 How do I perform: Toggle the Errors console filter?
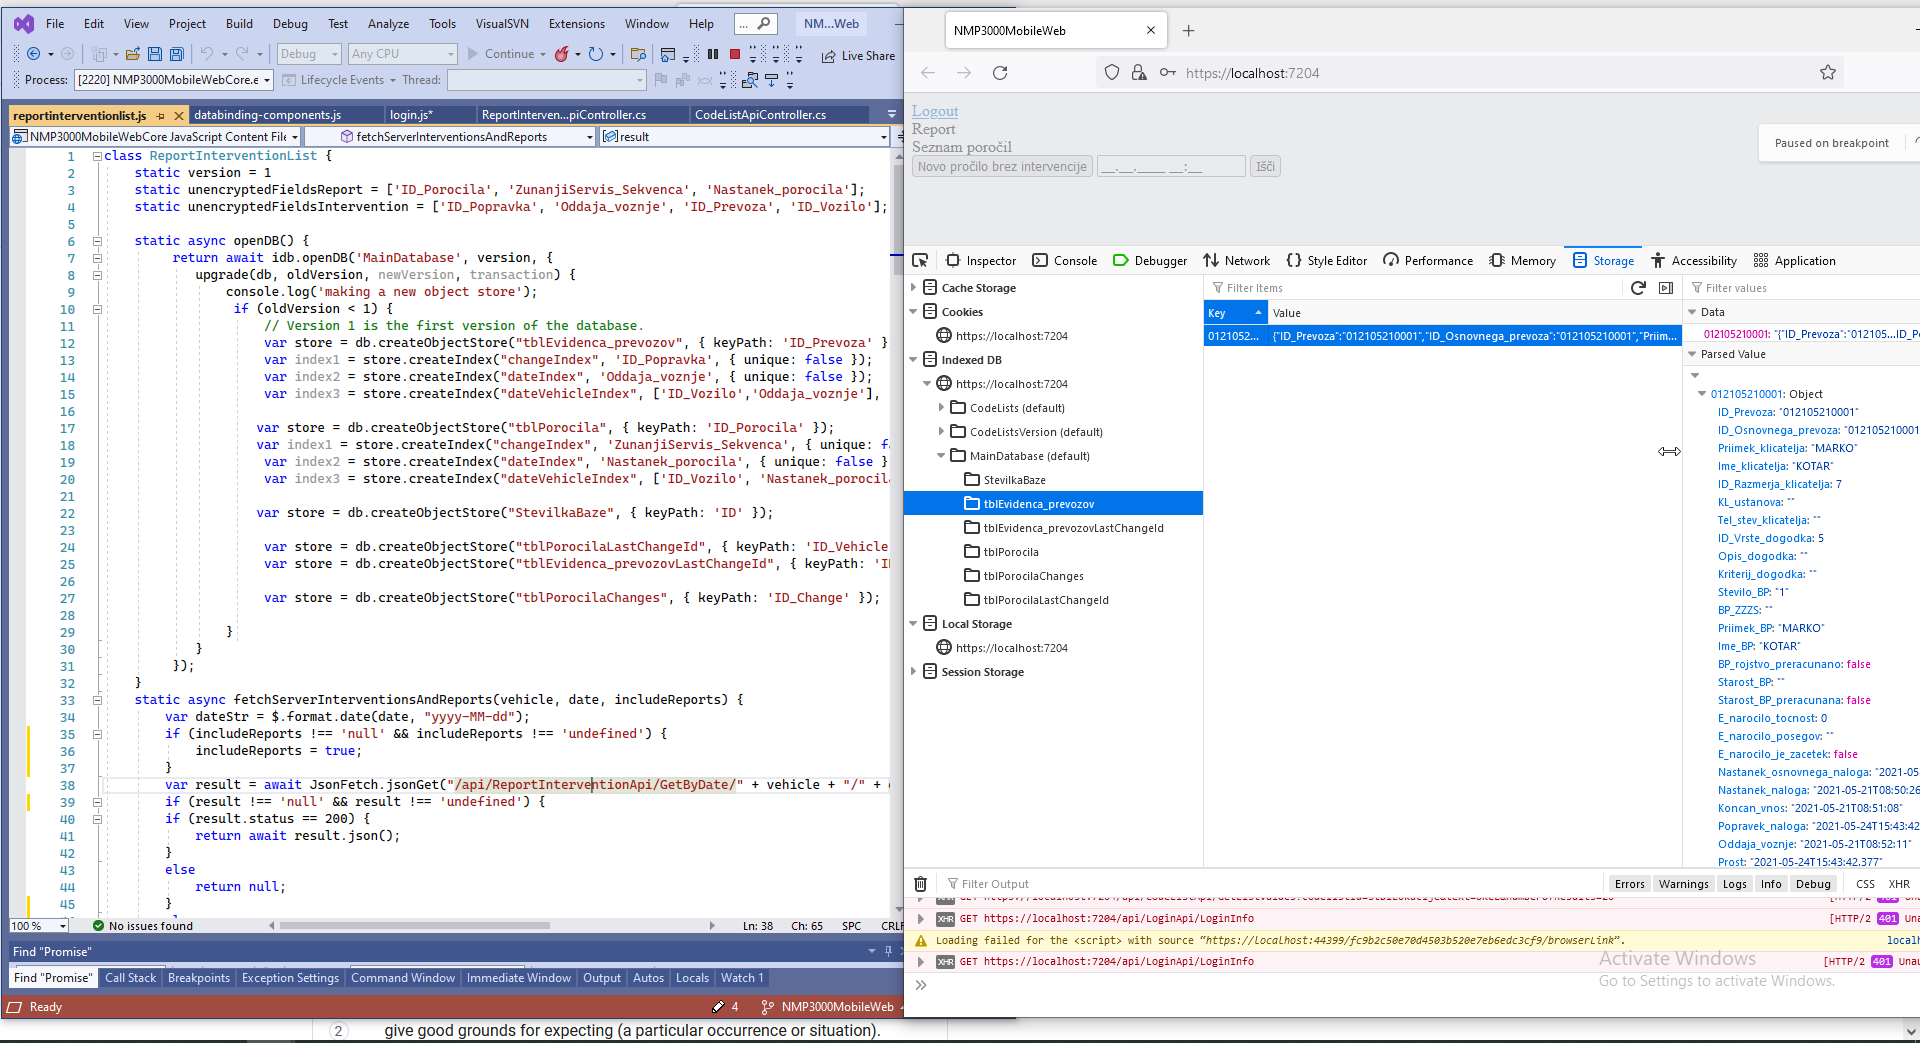[1629, 884]
